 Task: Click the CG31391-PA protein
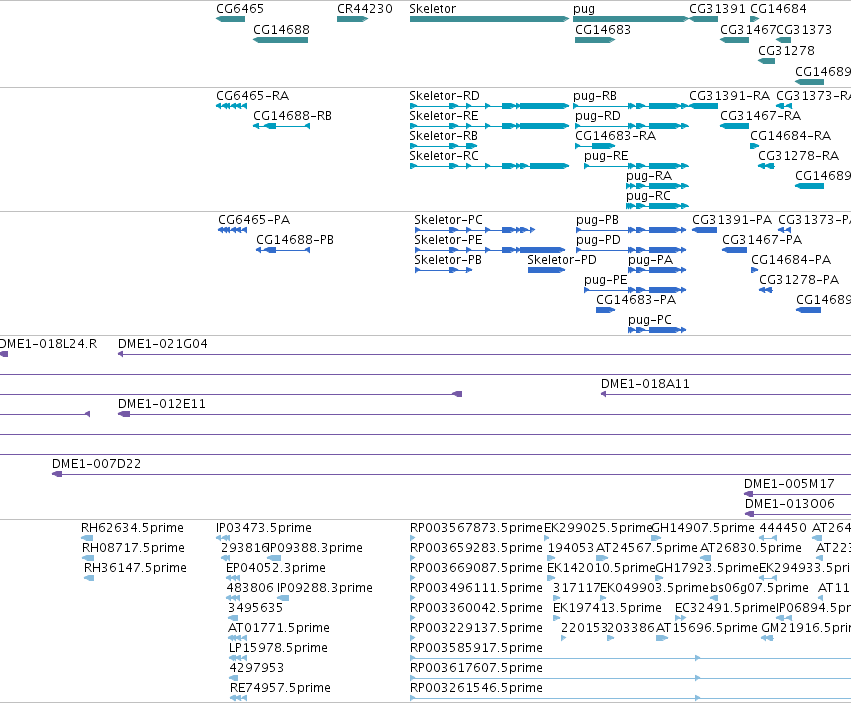pos(705,230)
